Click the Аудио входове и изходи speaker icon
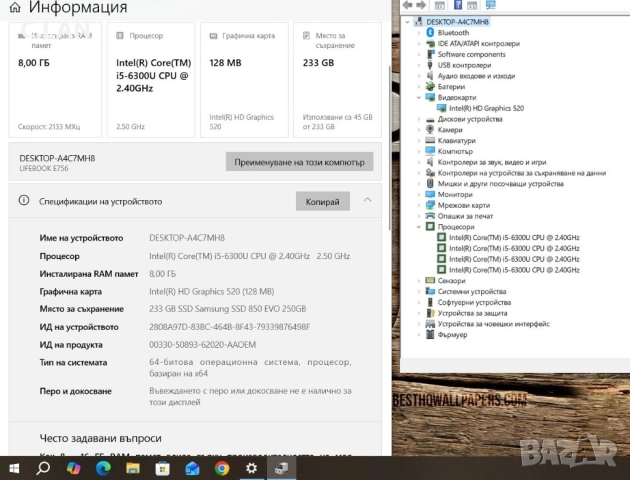 pos(430,76)
